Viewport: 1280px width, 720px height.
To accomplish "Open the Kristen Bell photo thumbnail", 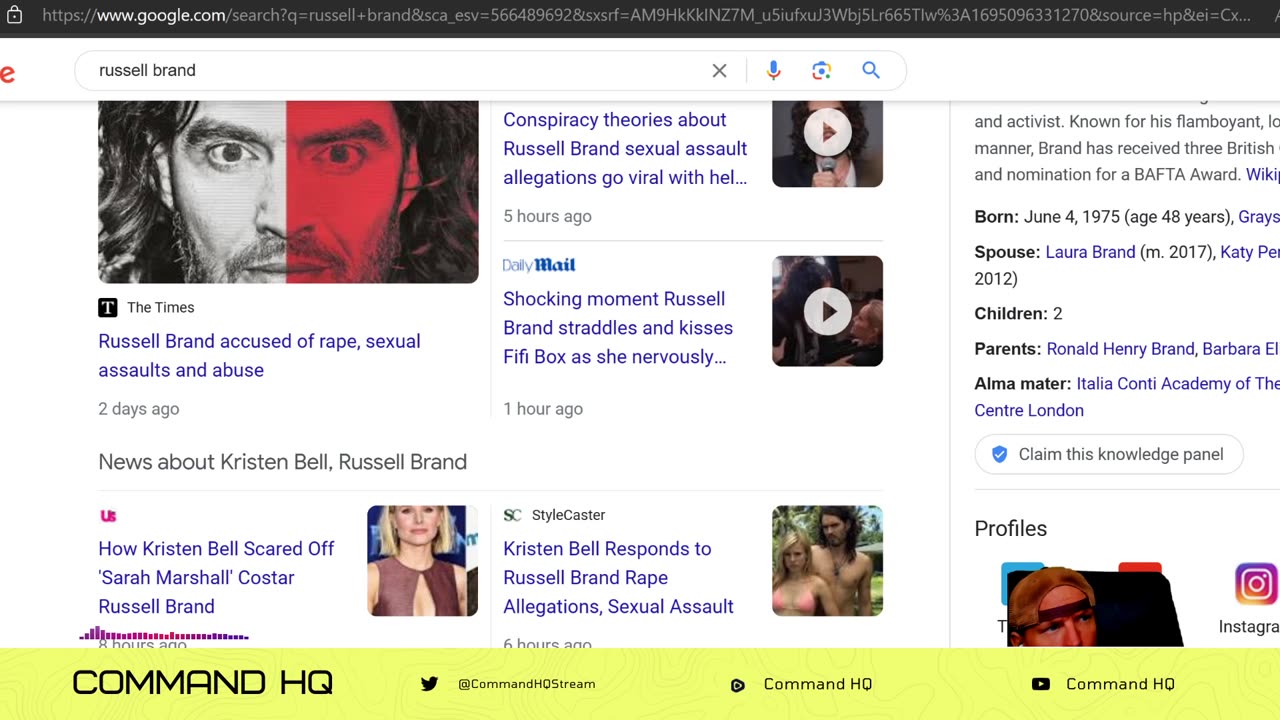I will coord(422,560).
